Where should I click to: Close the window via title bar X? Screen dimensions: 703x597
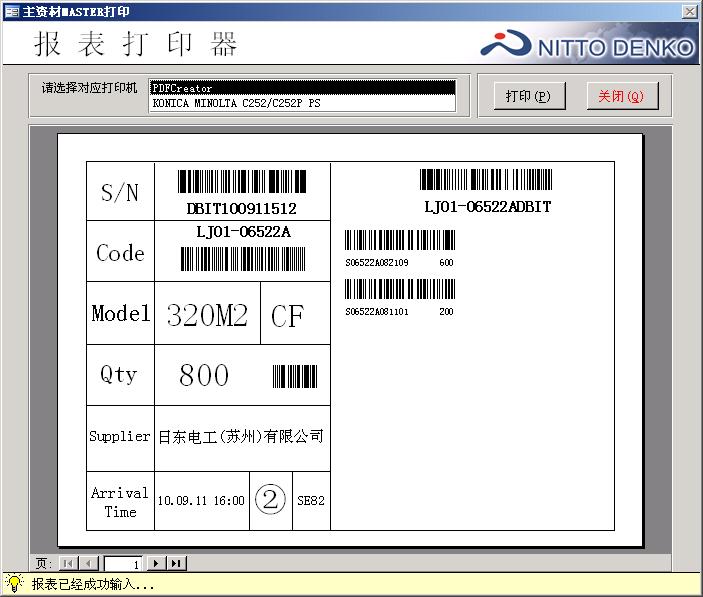(689, 11)
